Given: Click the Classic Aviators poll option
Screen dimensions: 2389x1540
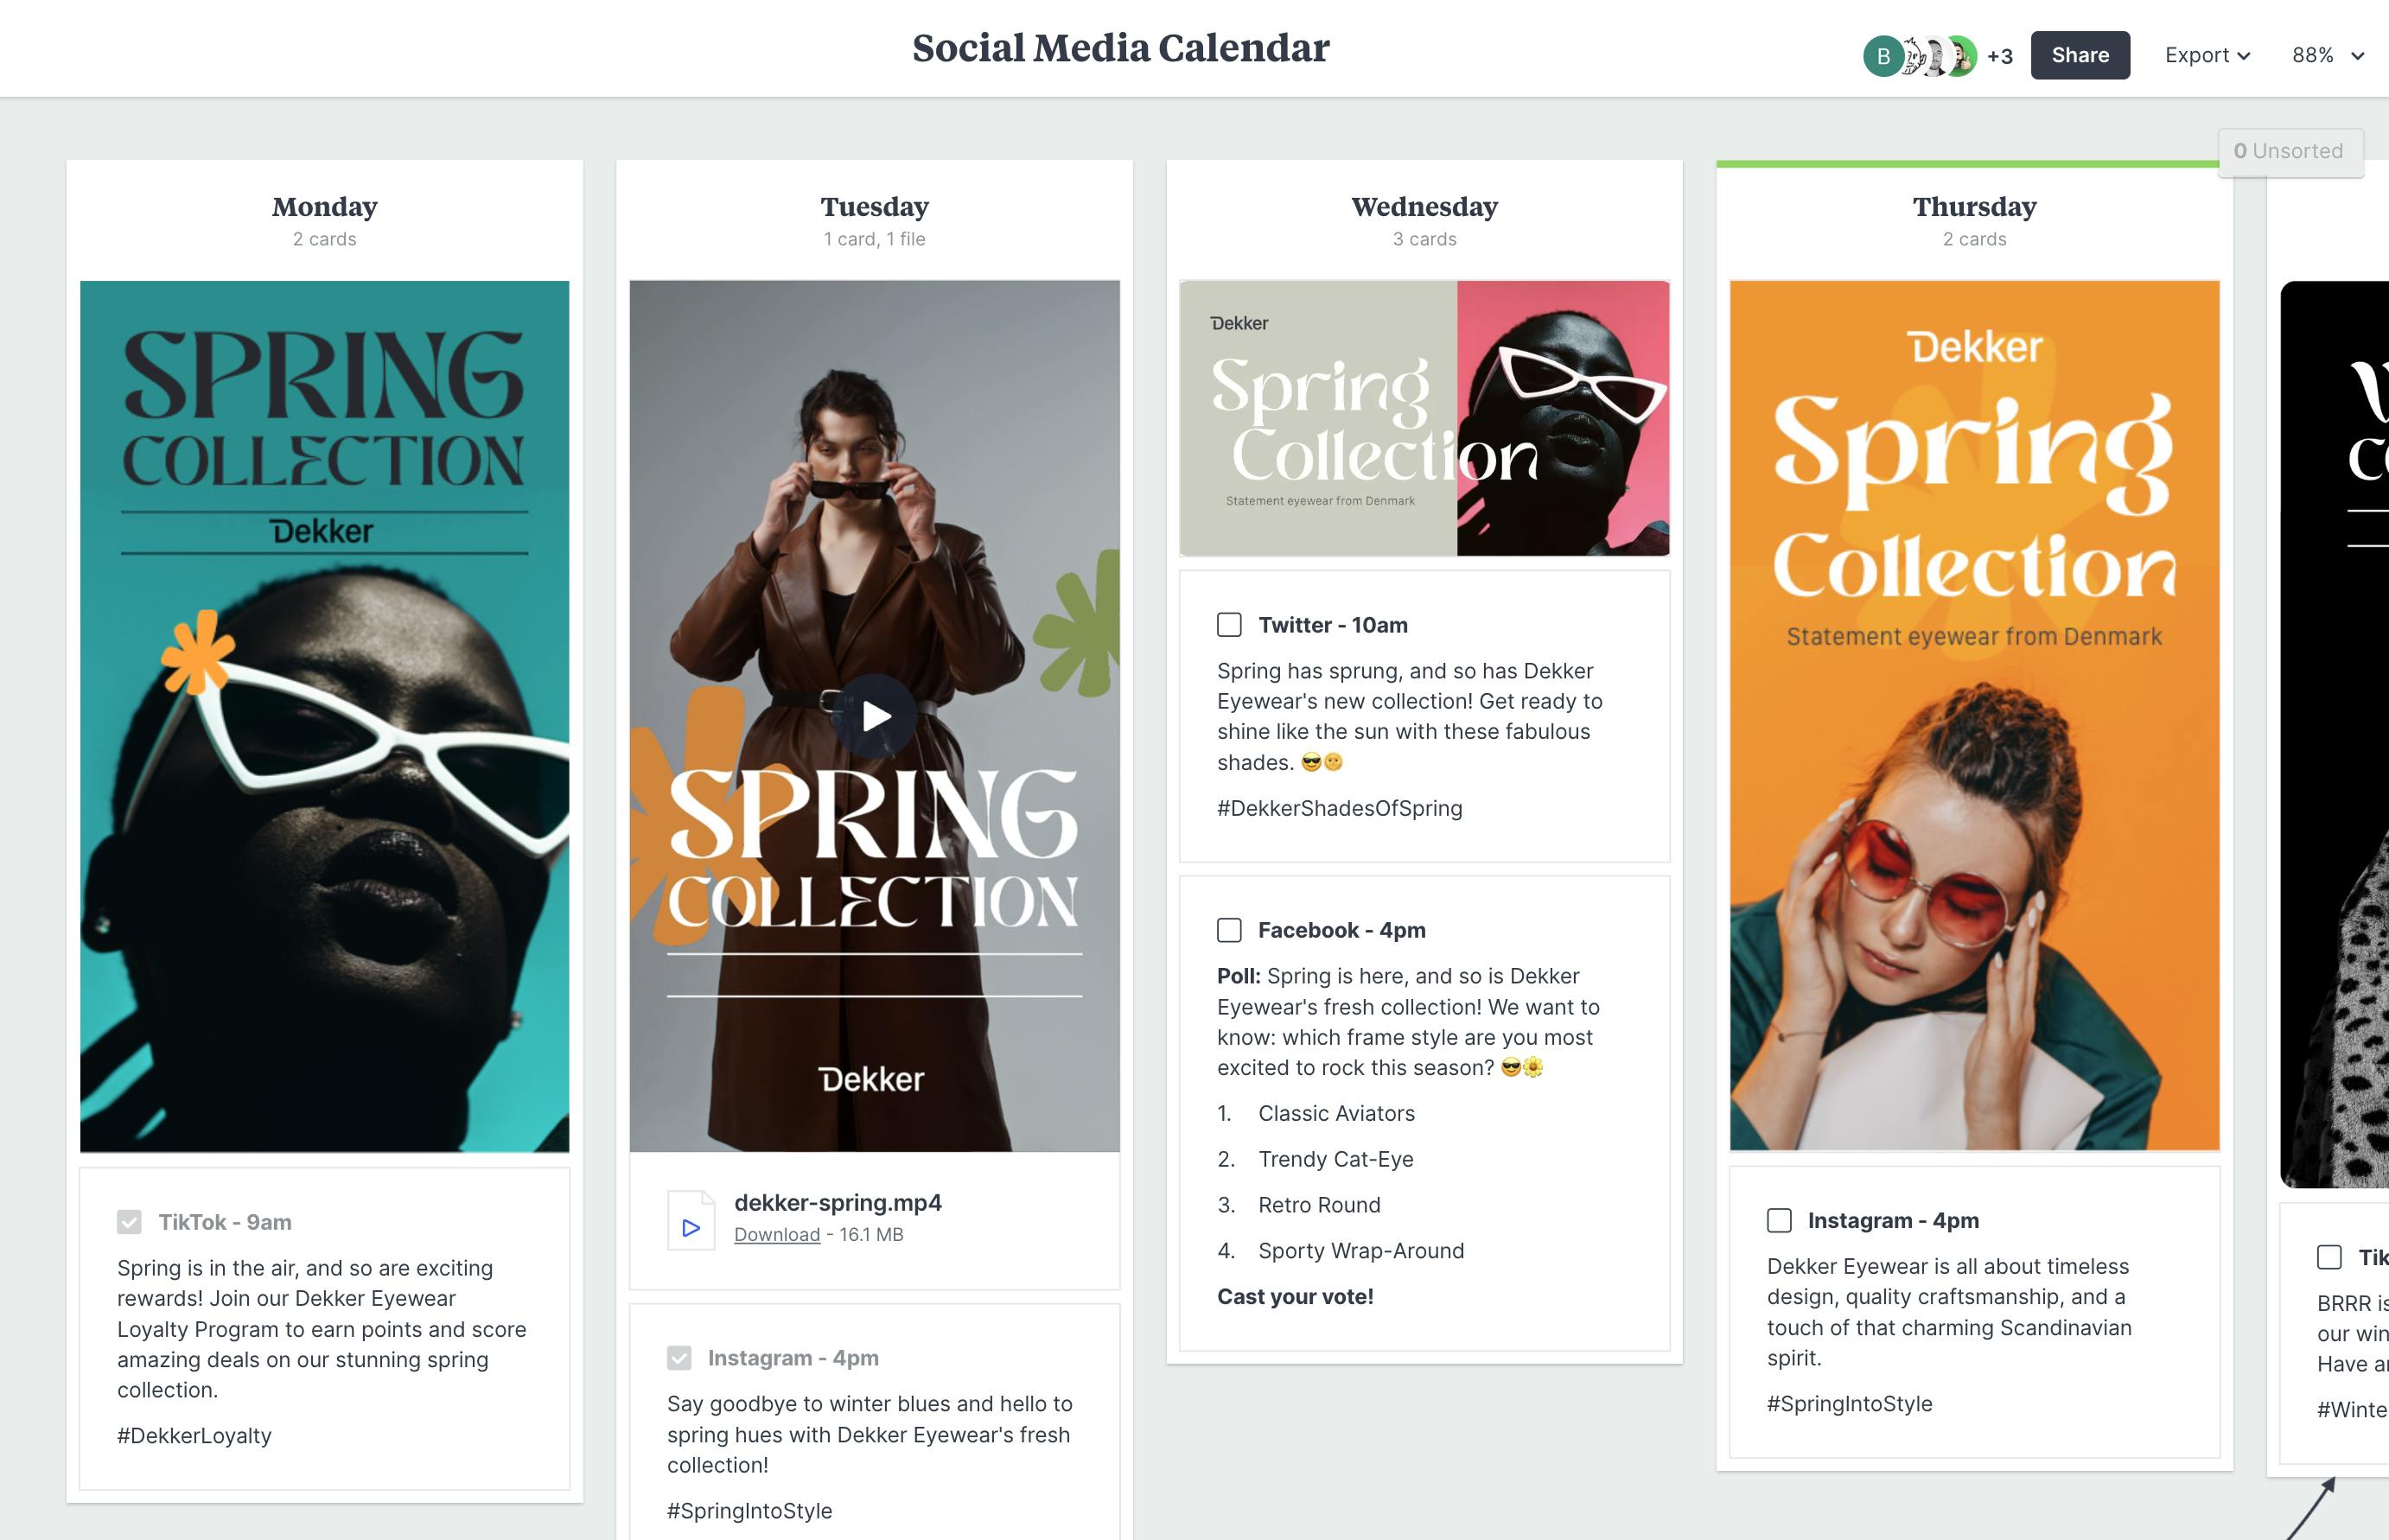Looking at the screenshot, I should [1336, 1113].
